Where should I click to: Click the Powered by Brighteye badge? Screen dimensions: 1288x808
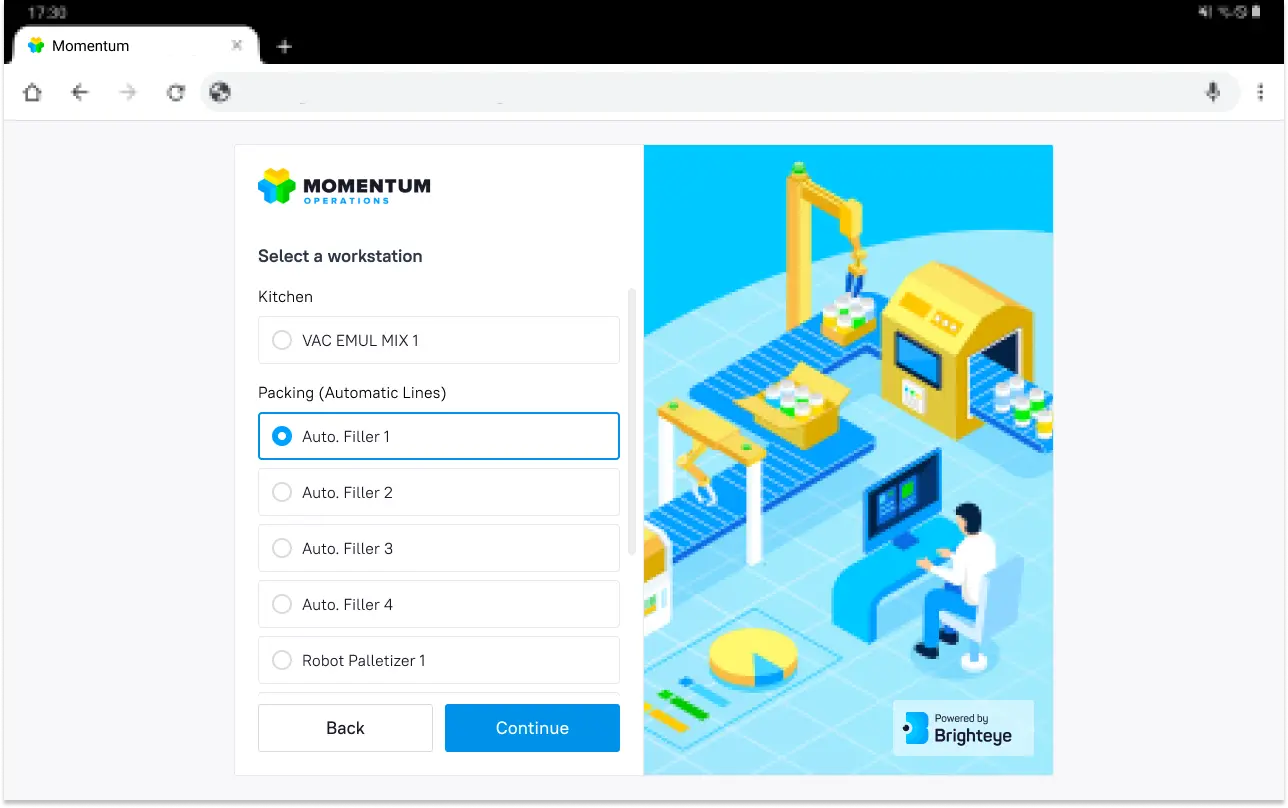click(963, 728)
